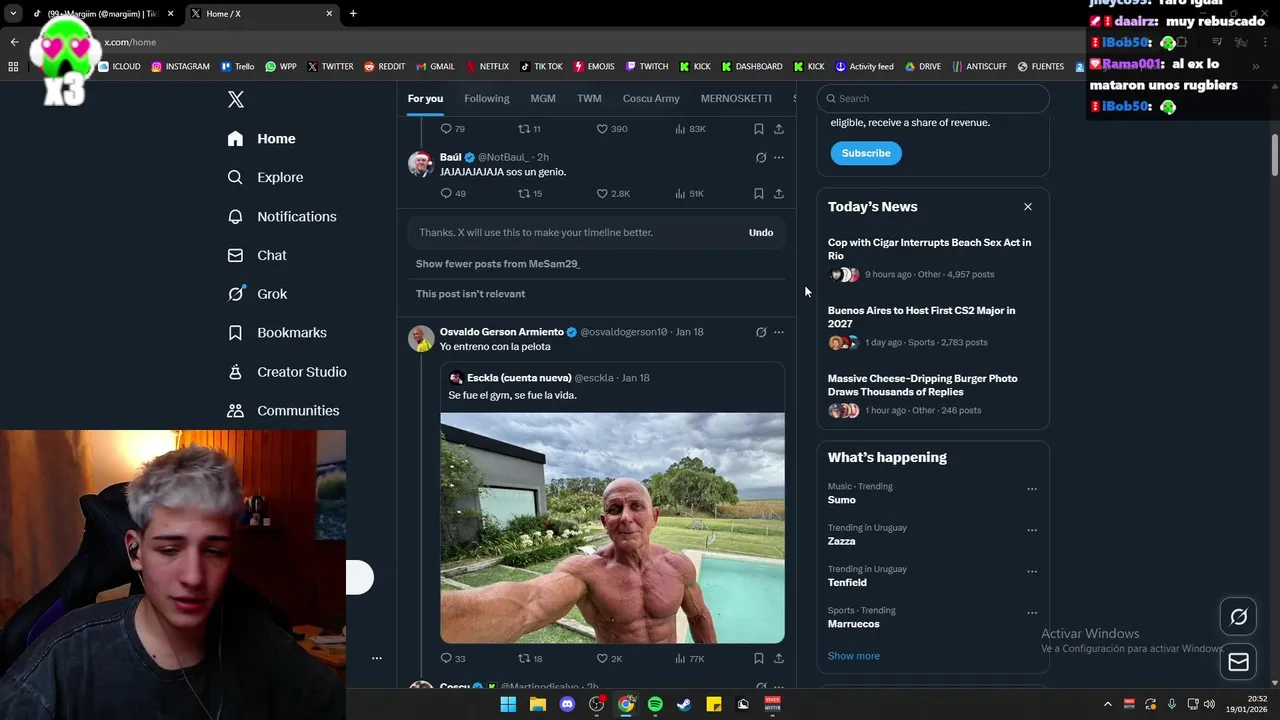The image size is (1280, 720).
Task: Switch to the MERNOSKETTI tab
Action: (736, 98)
